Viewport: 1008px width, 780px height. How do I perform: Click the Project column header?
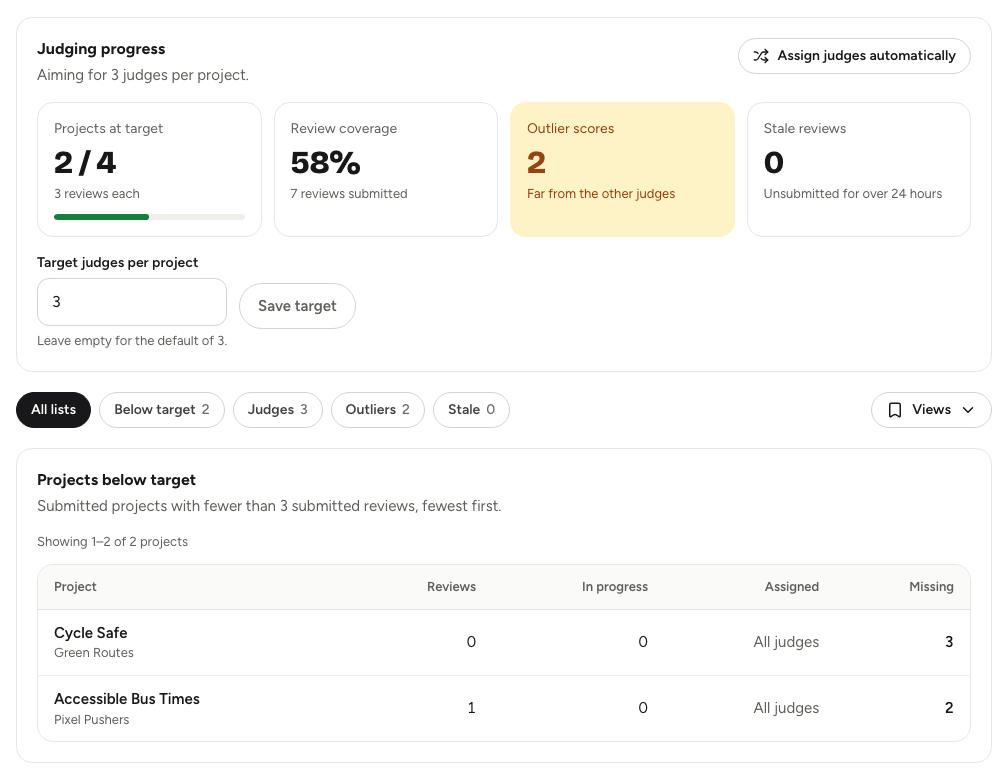click(75, 587)
